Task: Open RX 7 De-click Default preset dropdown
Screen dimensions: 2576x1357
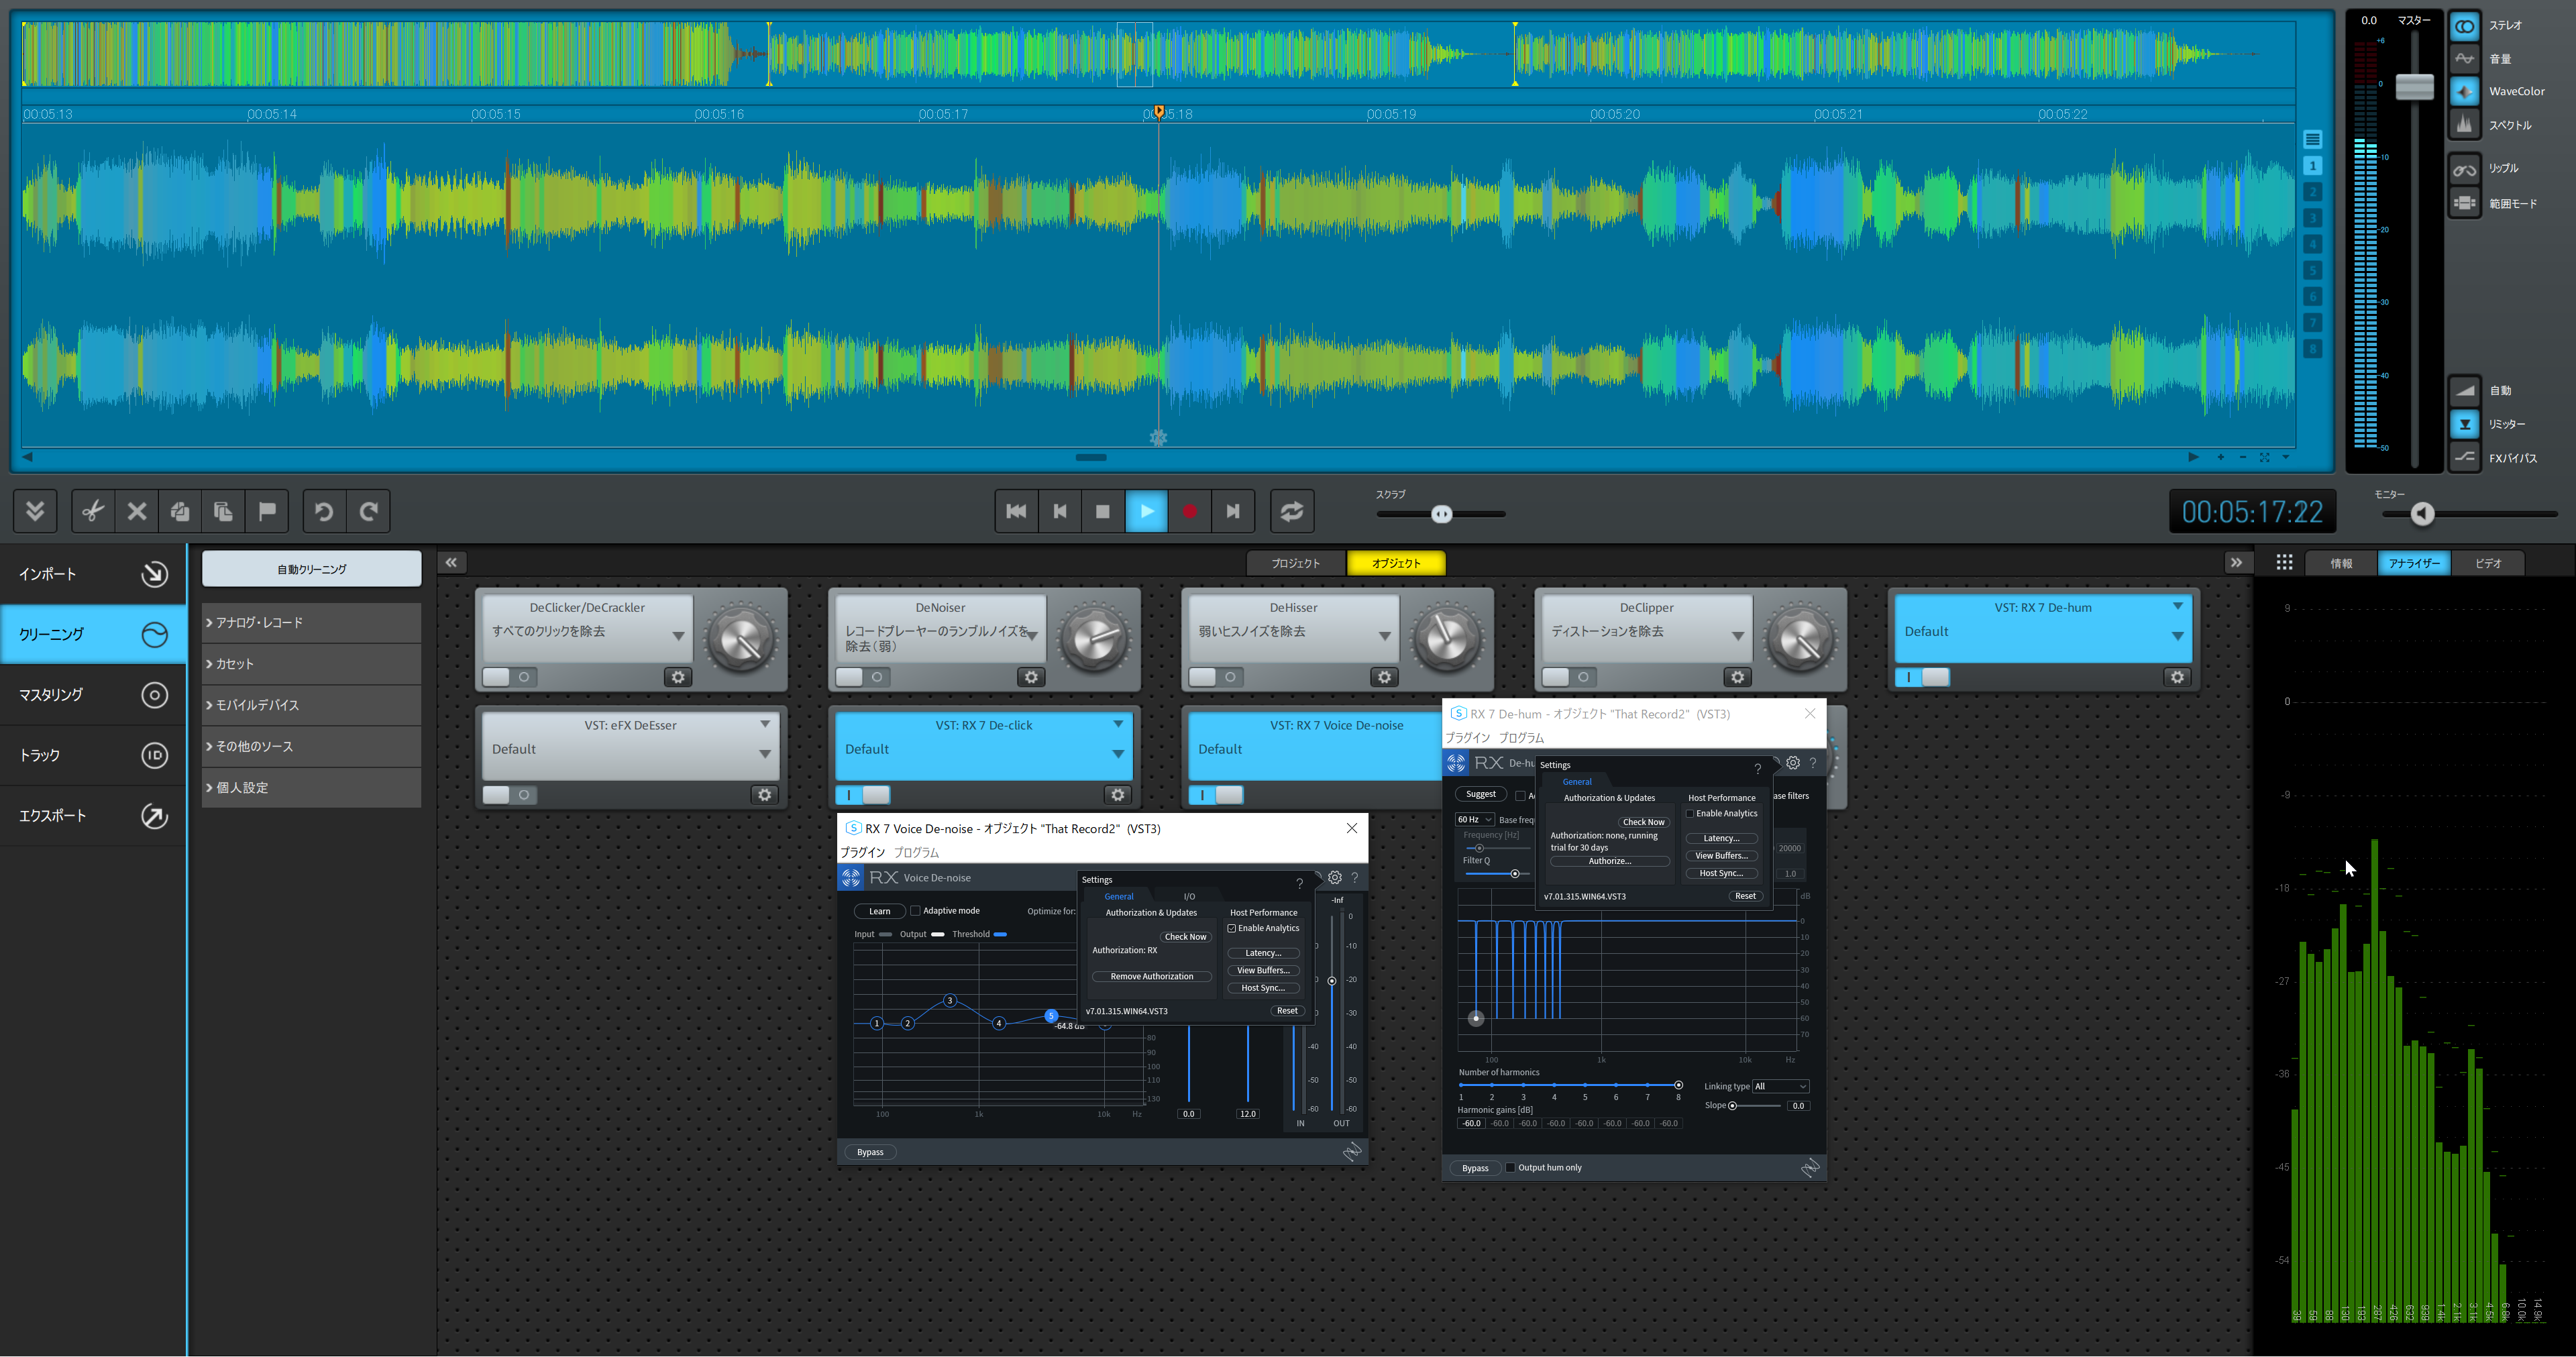Action: tap(1117, 753)
